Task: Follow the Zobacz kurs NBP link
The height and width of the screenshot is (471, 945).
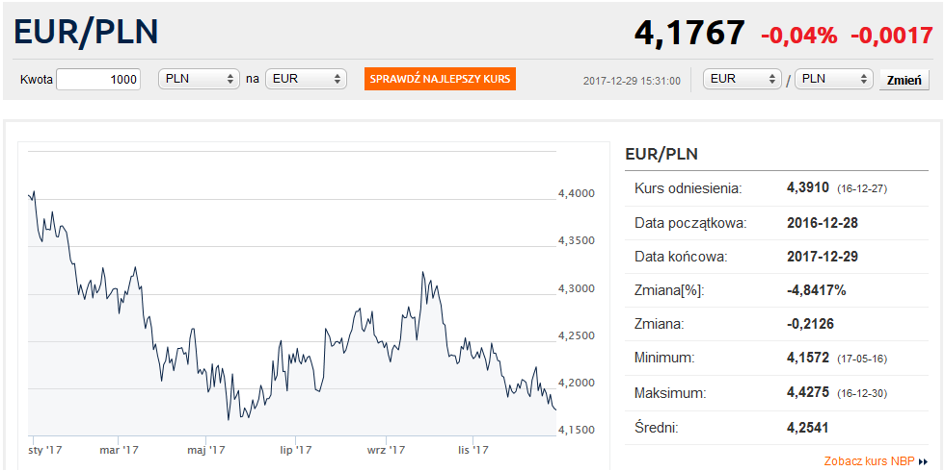Action: [869, 462]
